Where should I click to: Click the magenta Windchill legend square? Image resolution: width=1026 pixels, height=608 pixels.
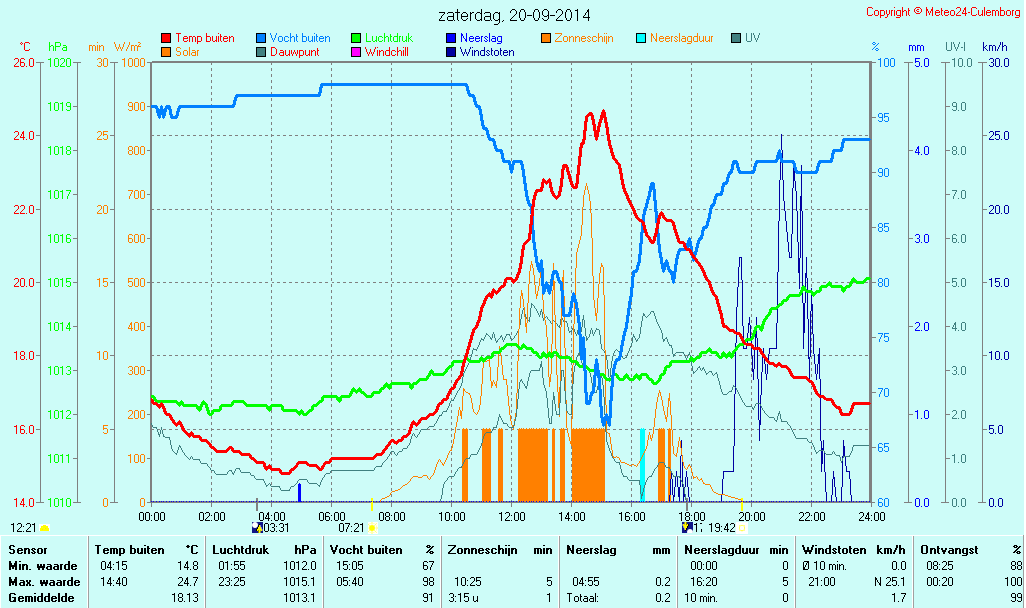(x=356, y=52)
